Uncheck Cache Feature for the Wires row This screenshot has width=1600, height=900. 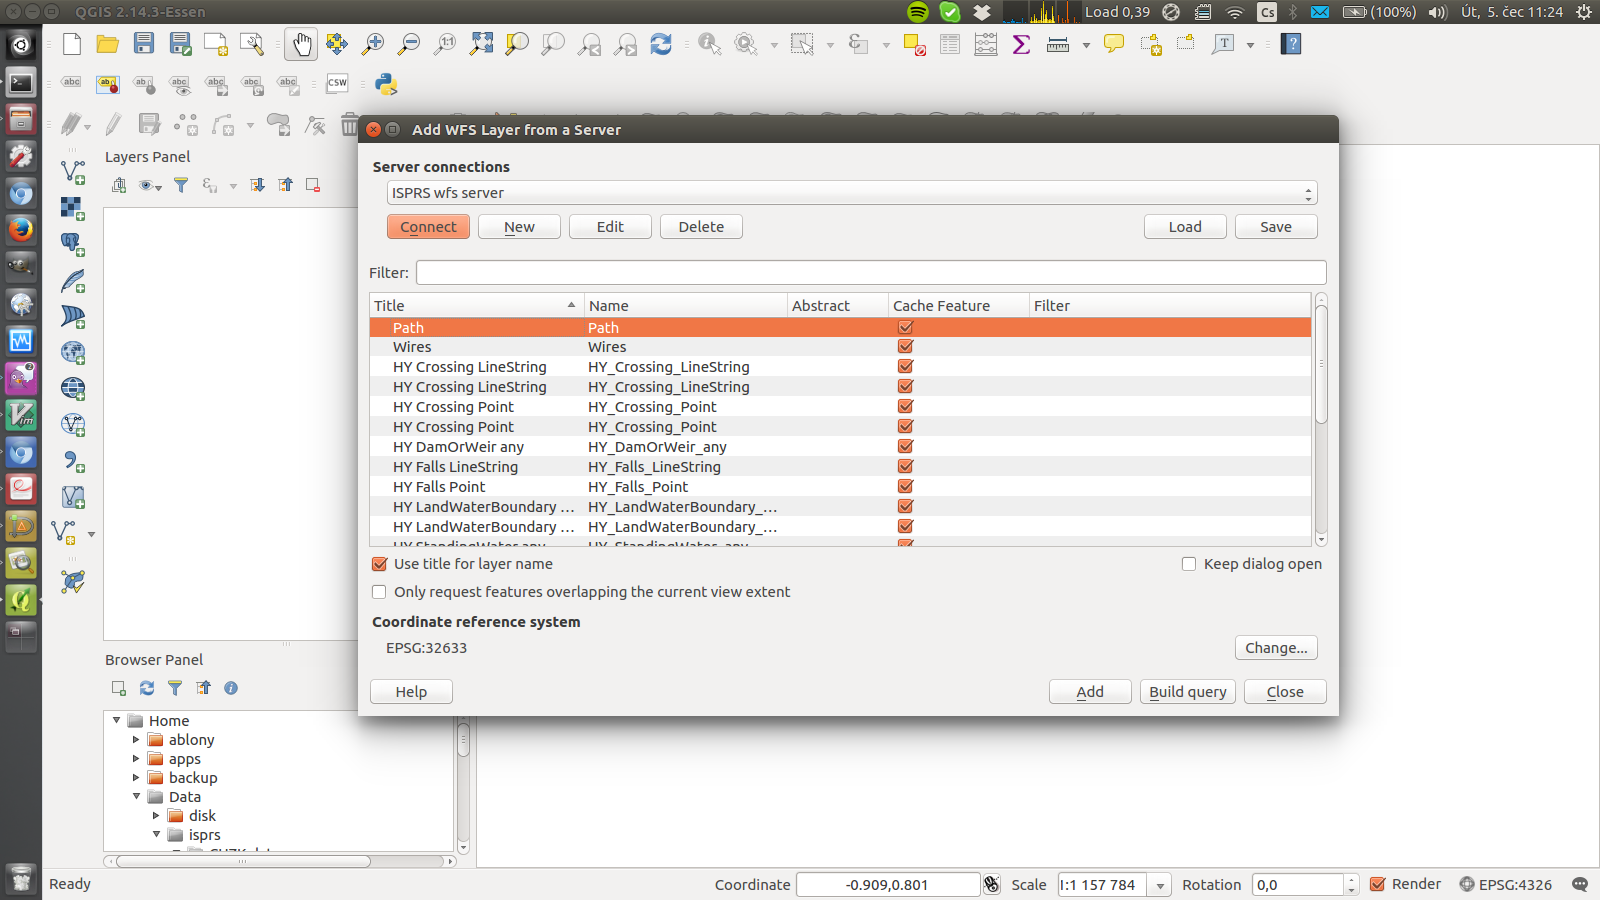click(906, 347)
